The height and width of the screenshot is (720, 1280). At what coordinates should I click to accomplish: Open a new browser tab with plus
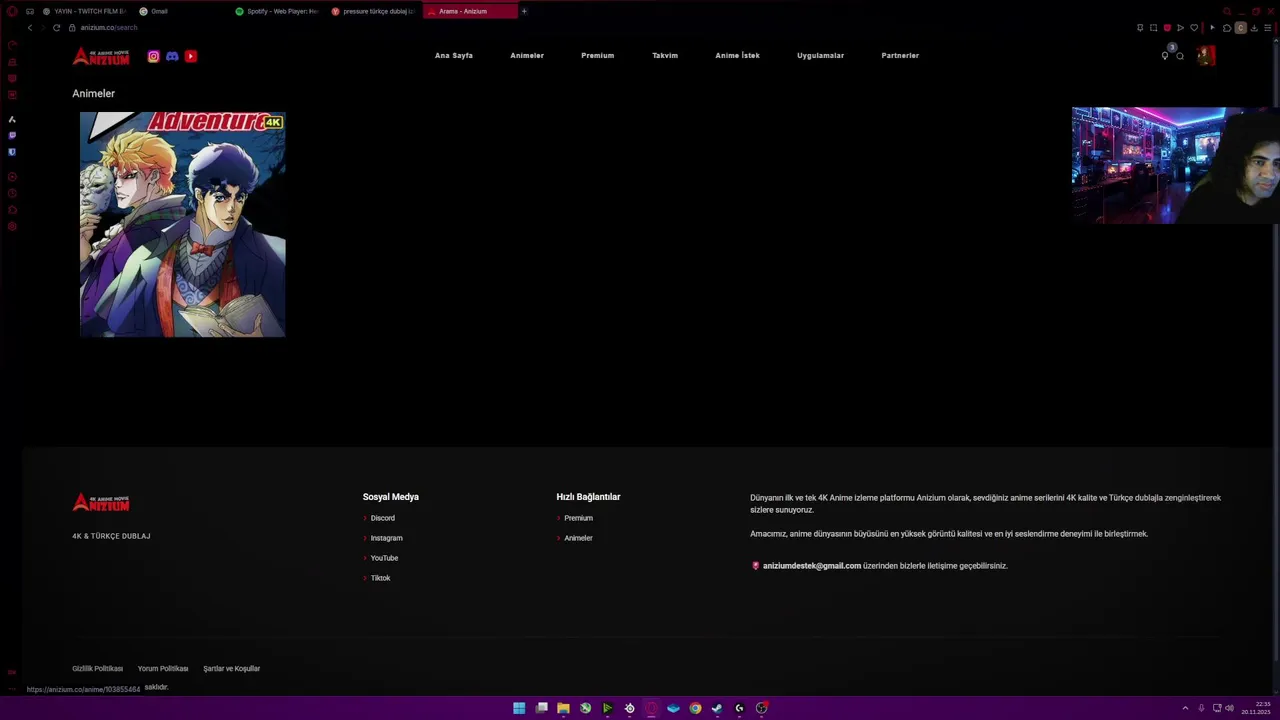click(x=524, y=11)
